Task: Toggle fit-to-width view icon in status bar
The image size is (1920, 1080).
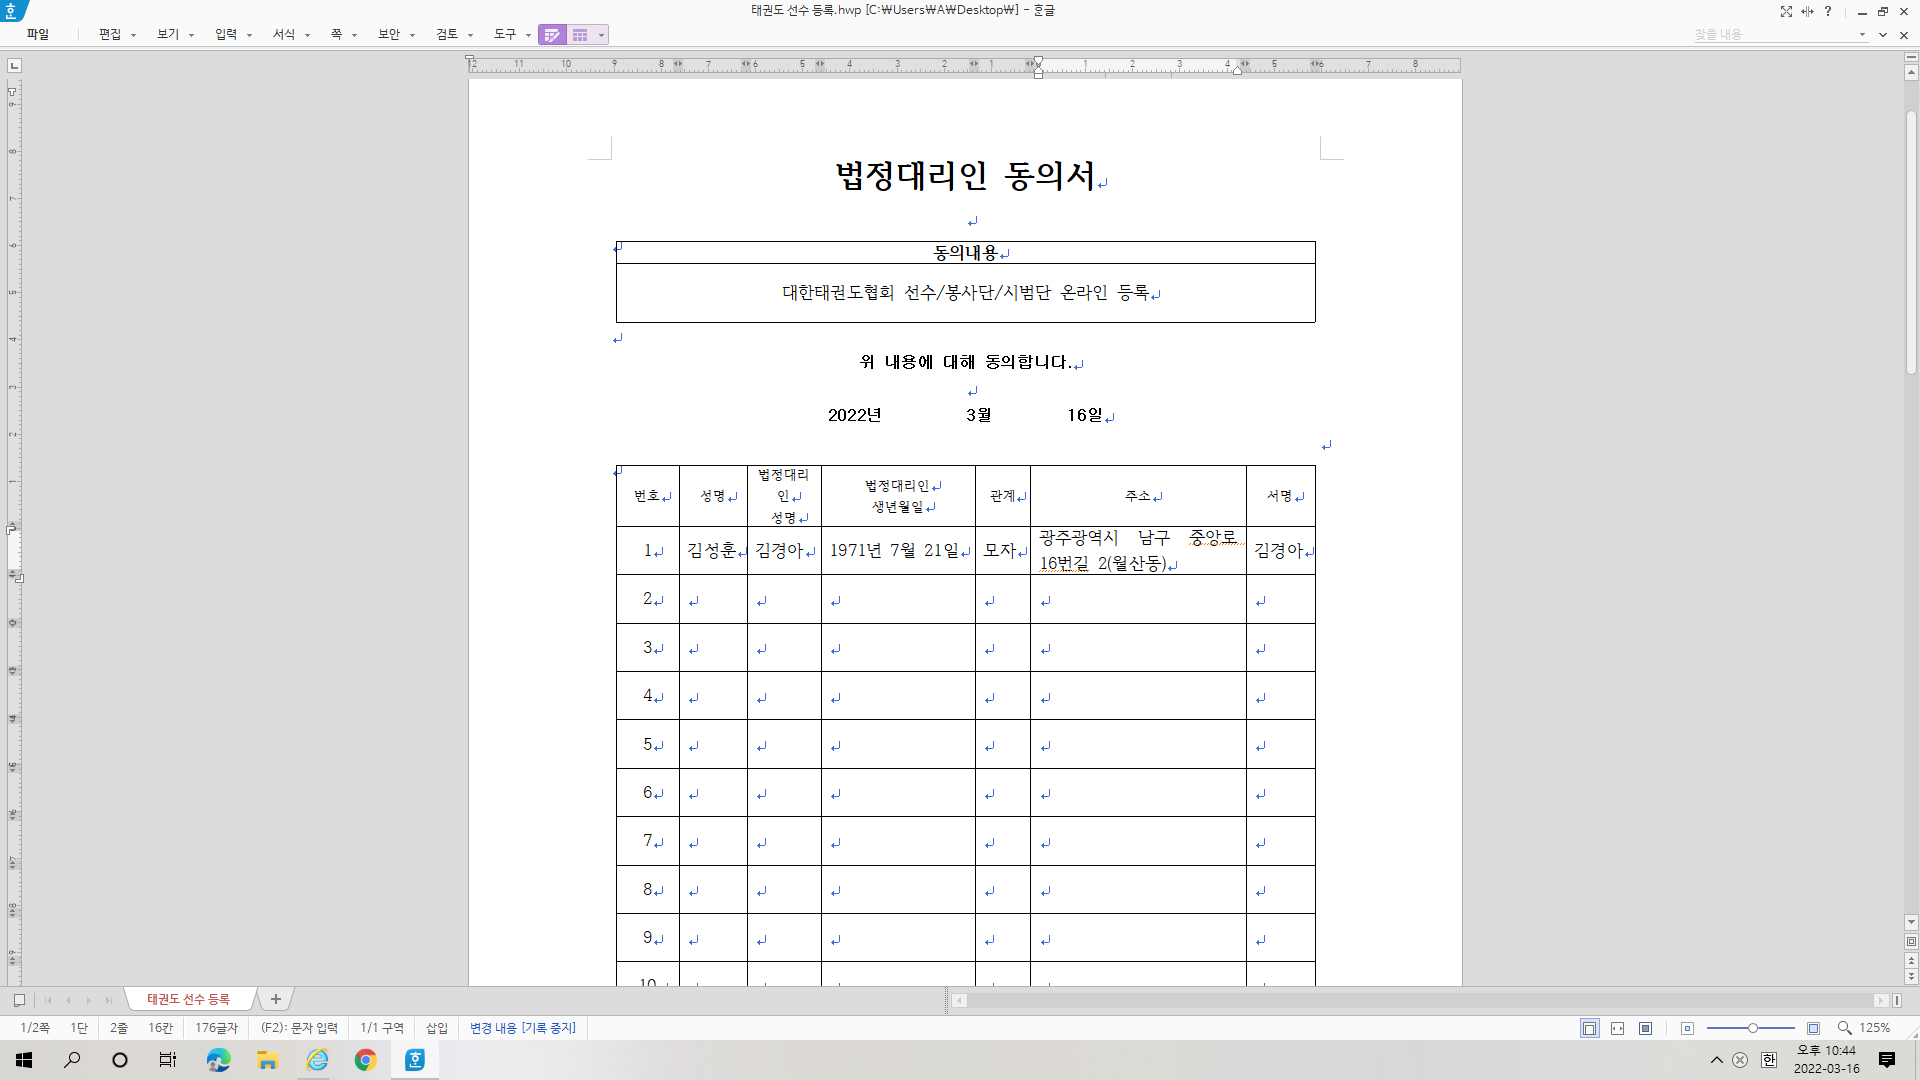Action: 1617,1028
